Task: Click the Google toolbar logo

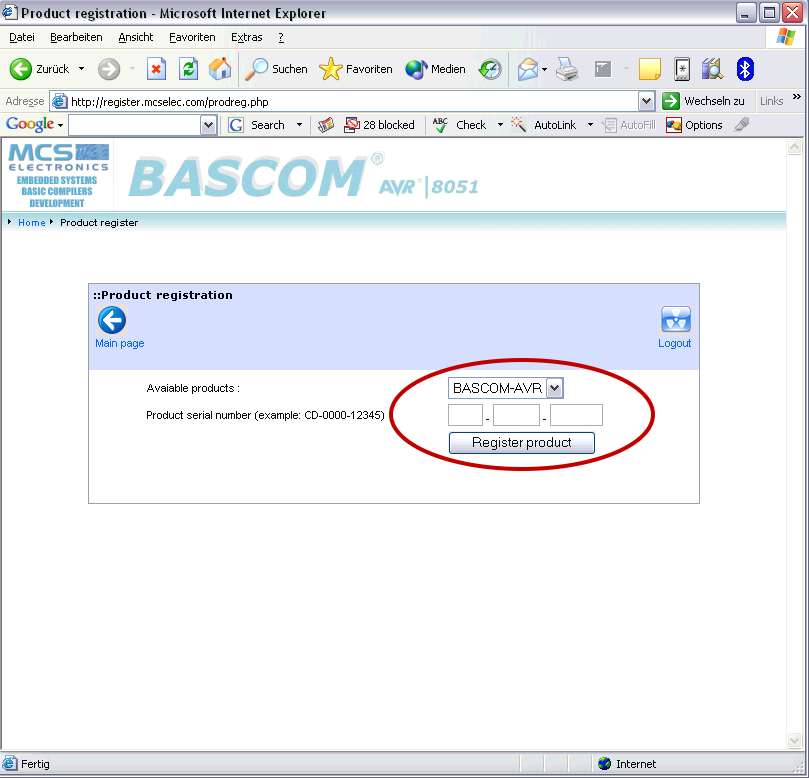Action: (30, 124)
